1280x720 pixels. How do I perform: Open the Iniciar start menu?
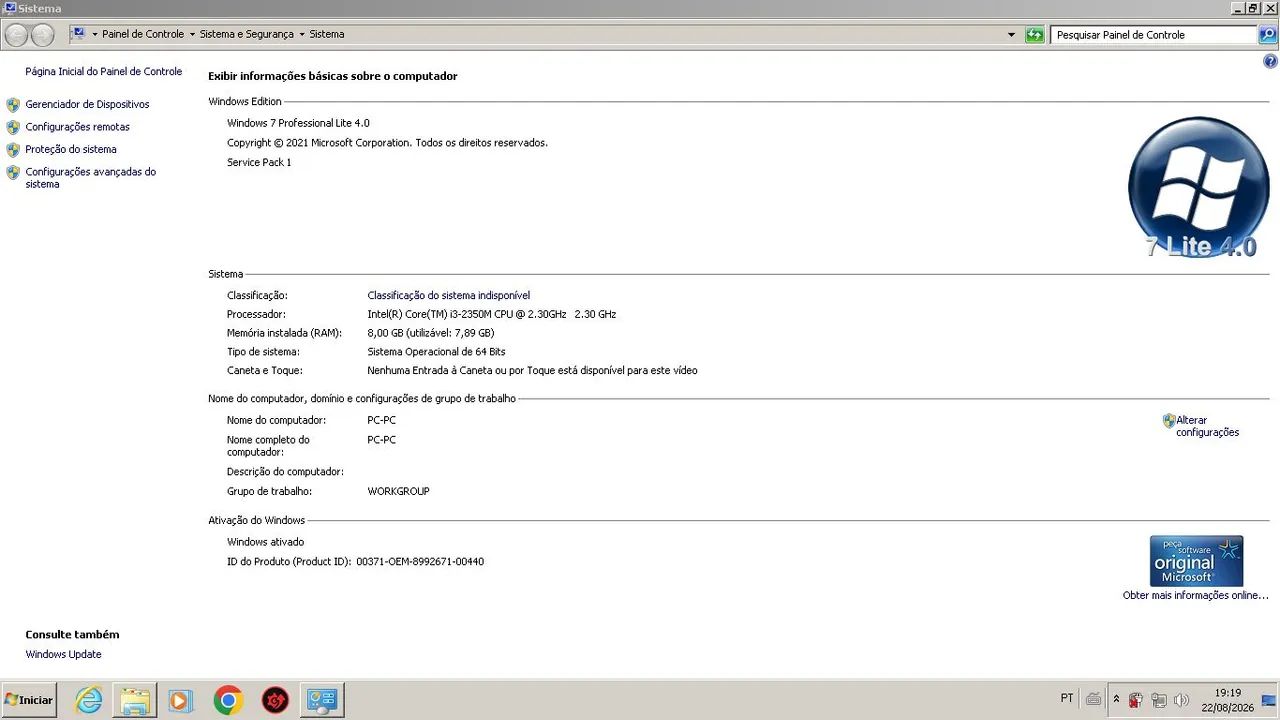[x=28, y=700]
